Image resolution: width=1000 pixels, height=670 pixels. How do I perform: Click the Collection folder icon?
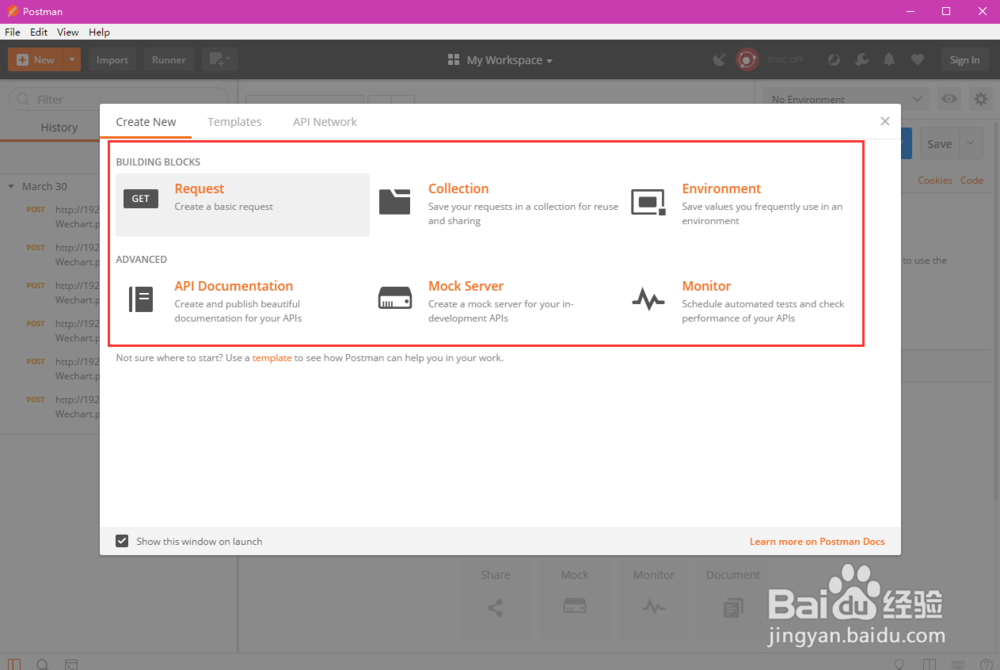[394, 201]
